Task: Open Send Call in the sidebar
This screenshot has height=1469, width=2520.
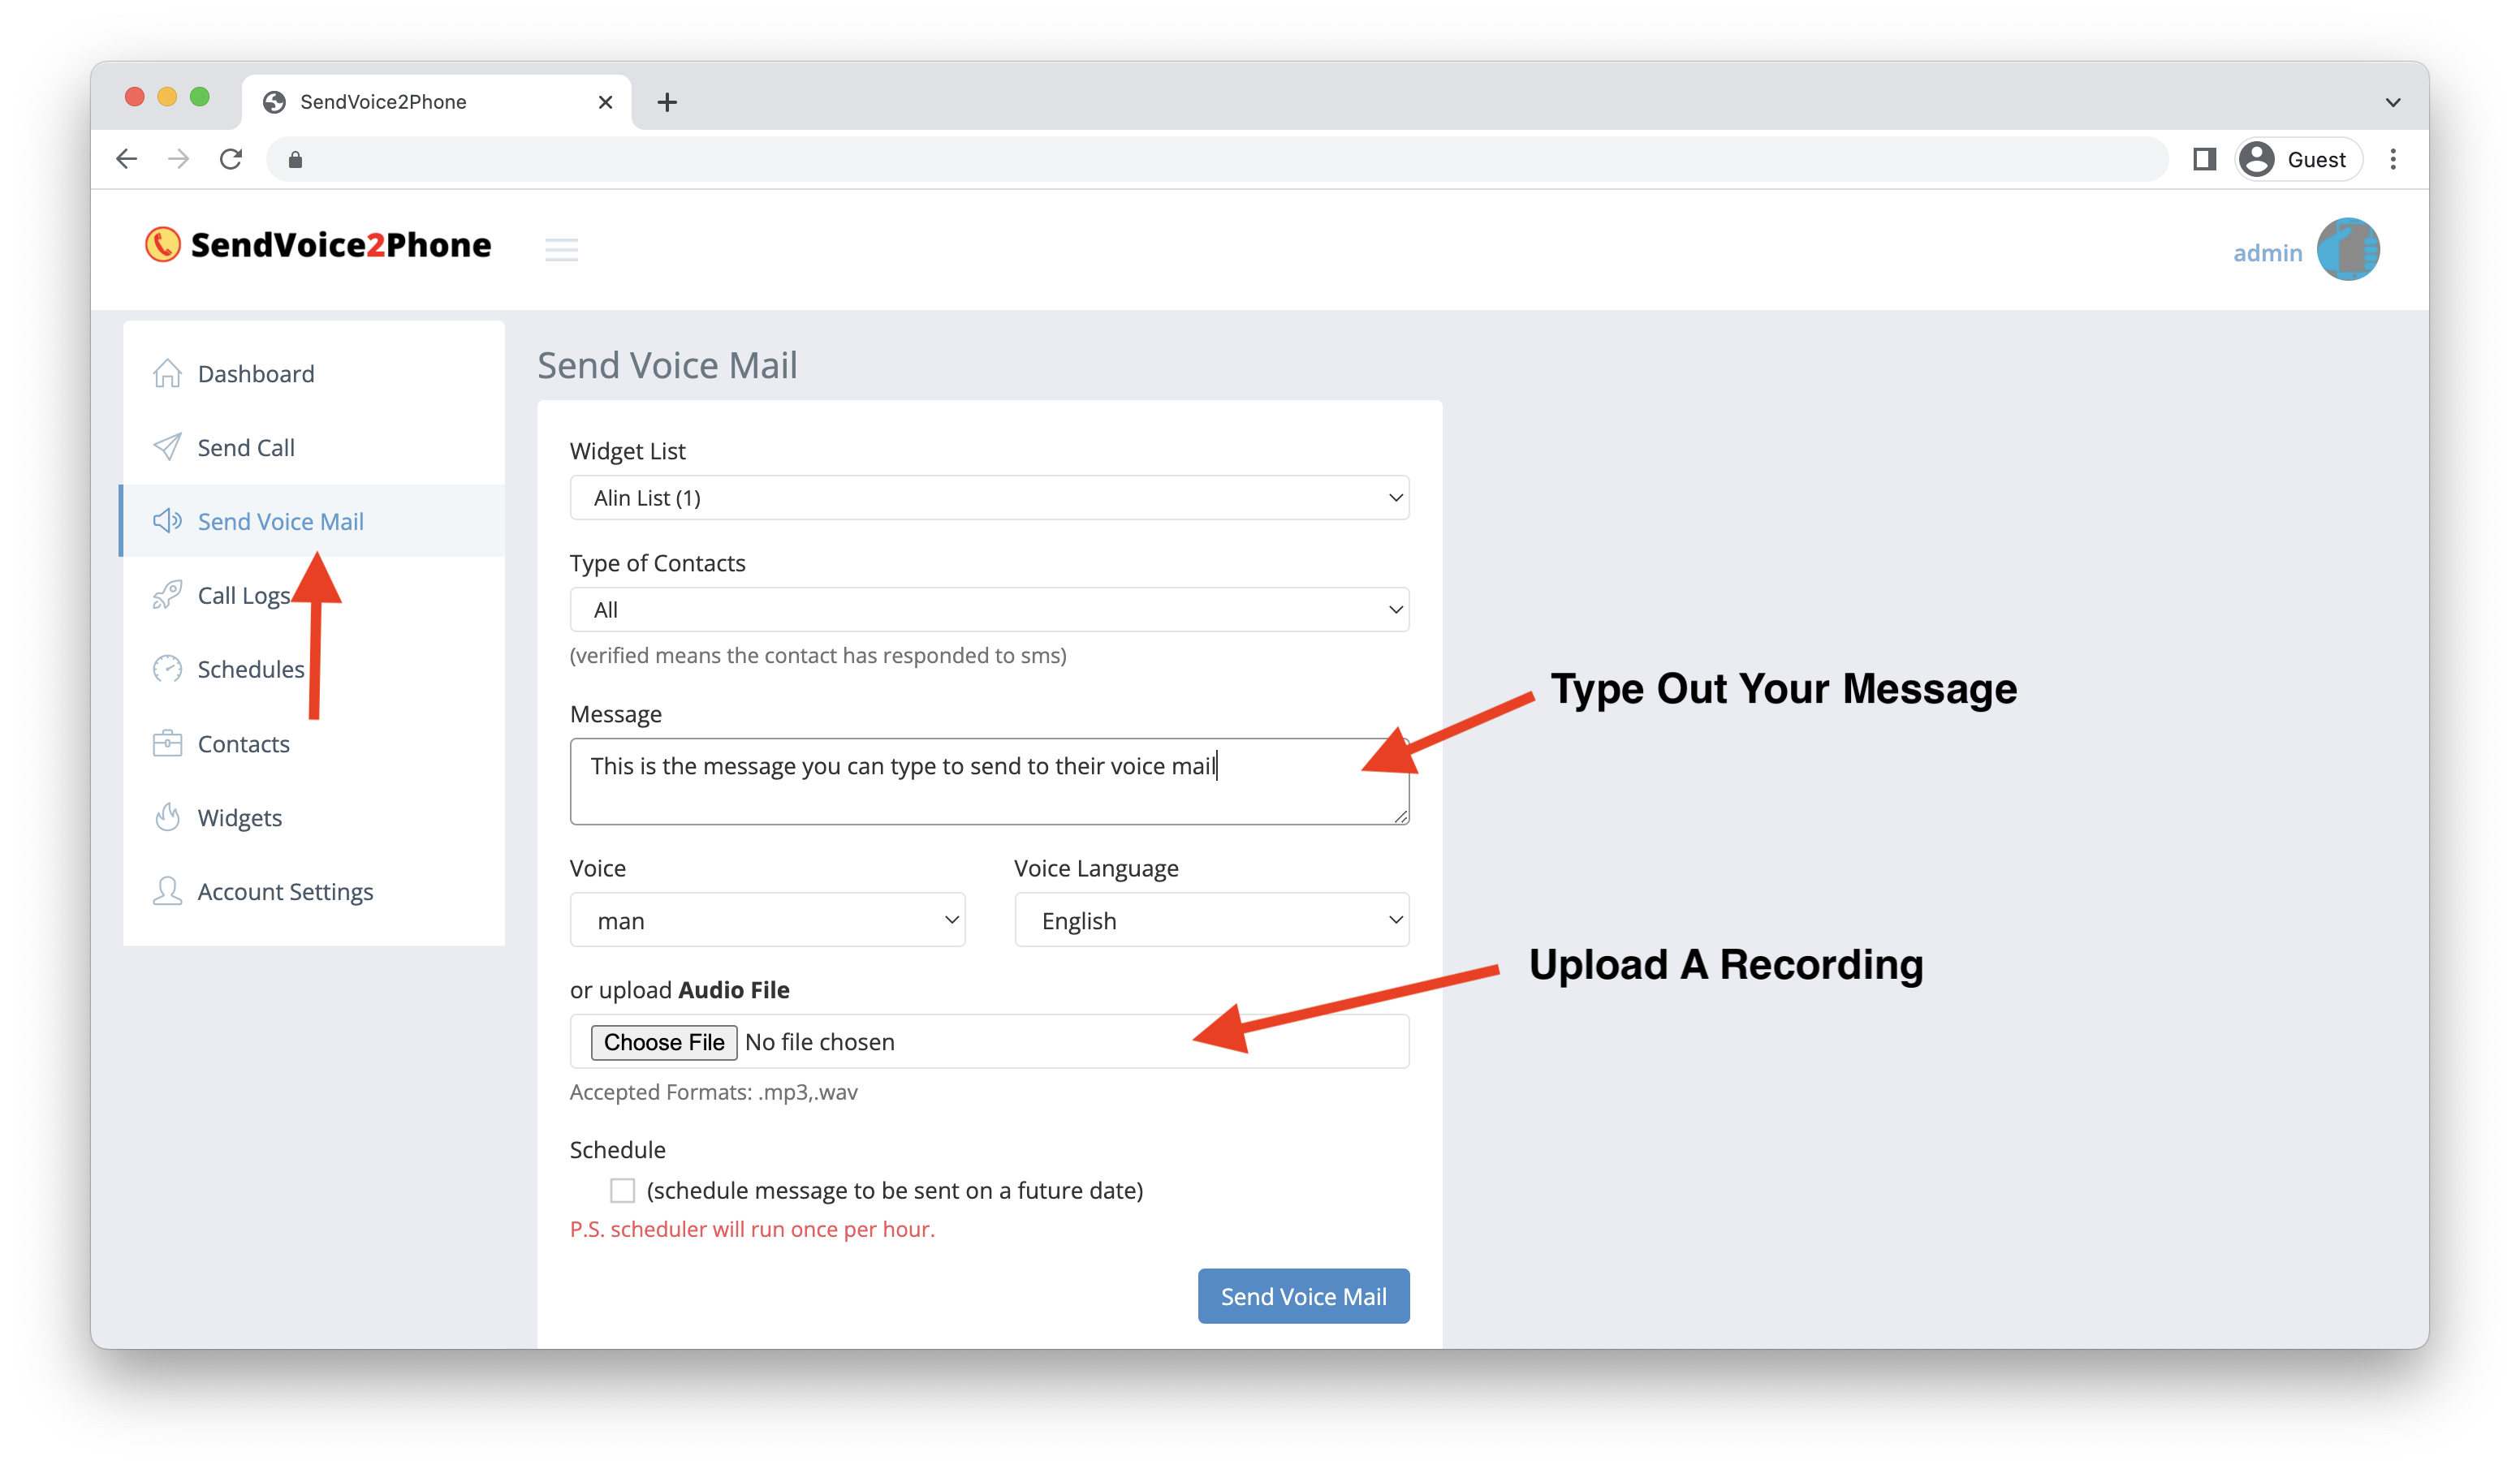Action: [313, 447]
